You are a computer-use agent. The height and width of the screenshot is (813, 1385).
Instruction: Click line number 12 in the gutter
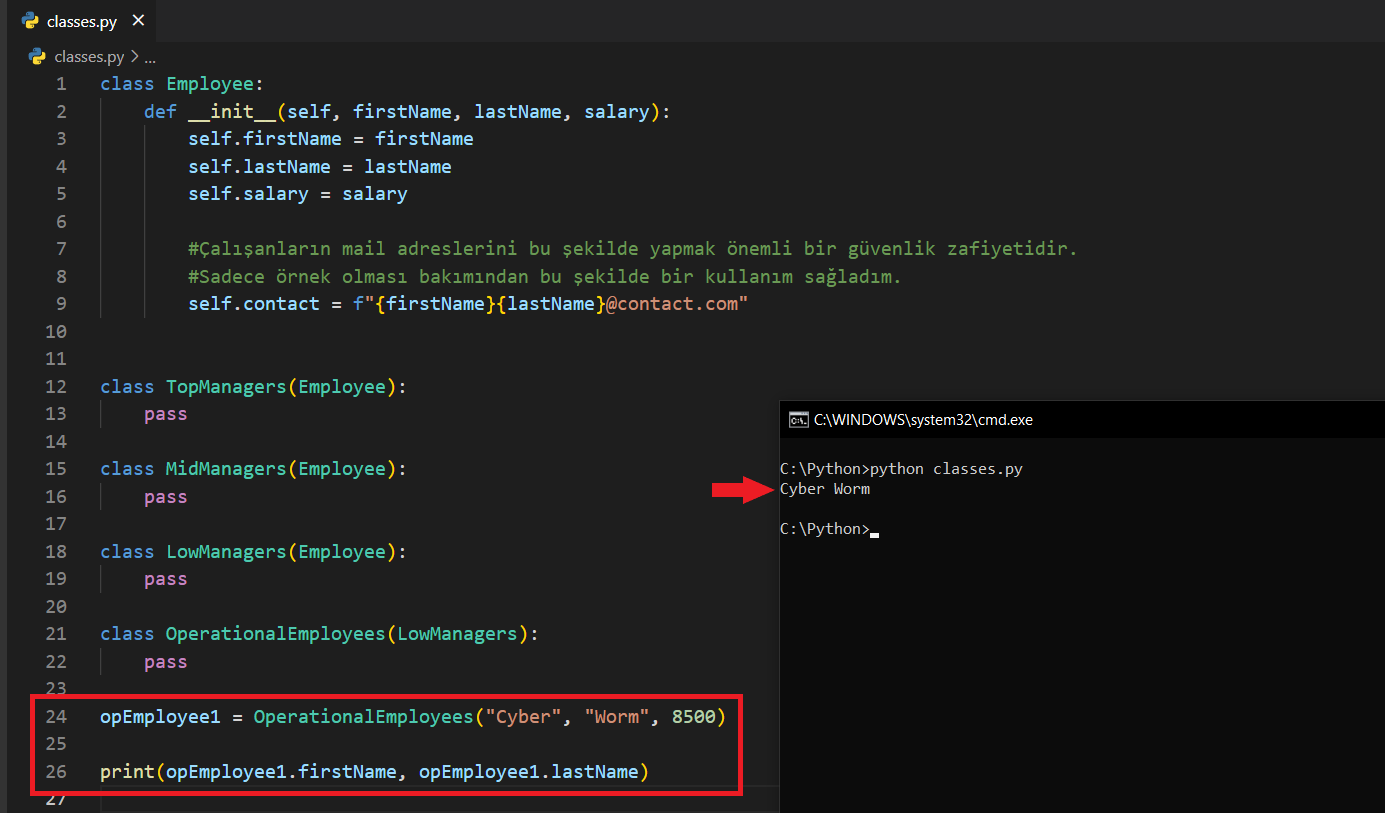pos(56,387)
